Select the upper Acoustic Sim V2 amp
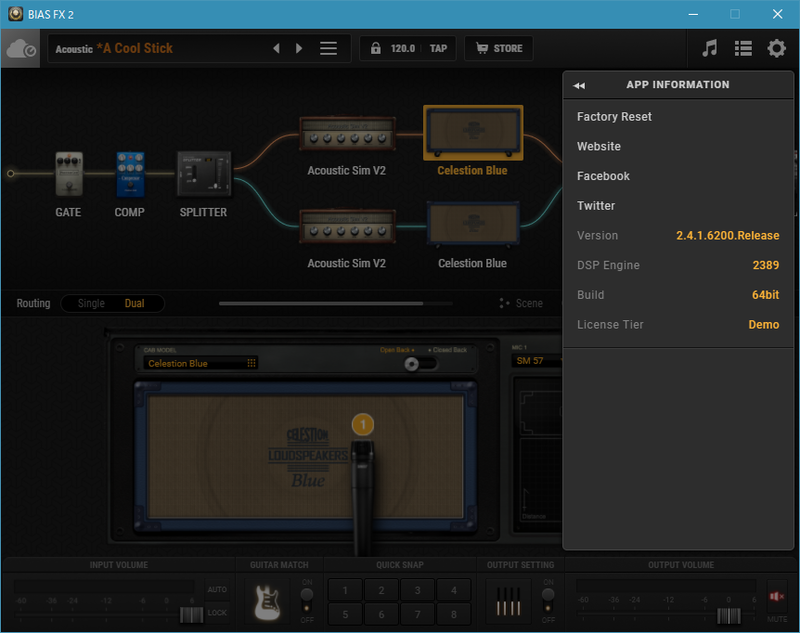The width and height of the screenshot is (800, 633). point(347,133)
